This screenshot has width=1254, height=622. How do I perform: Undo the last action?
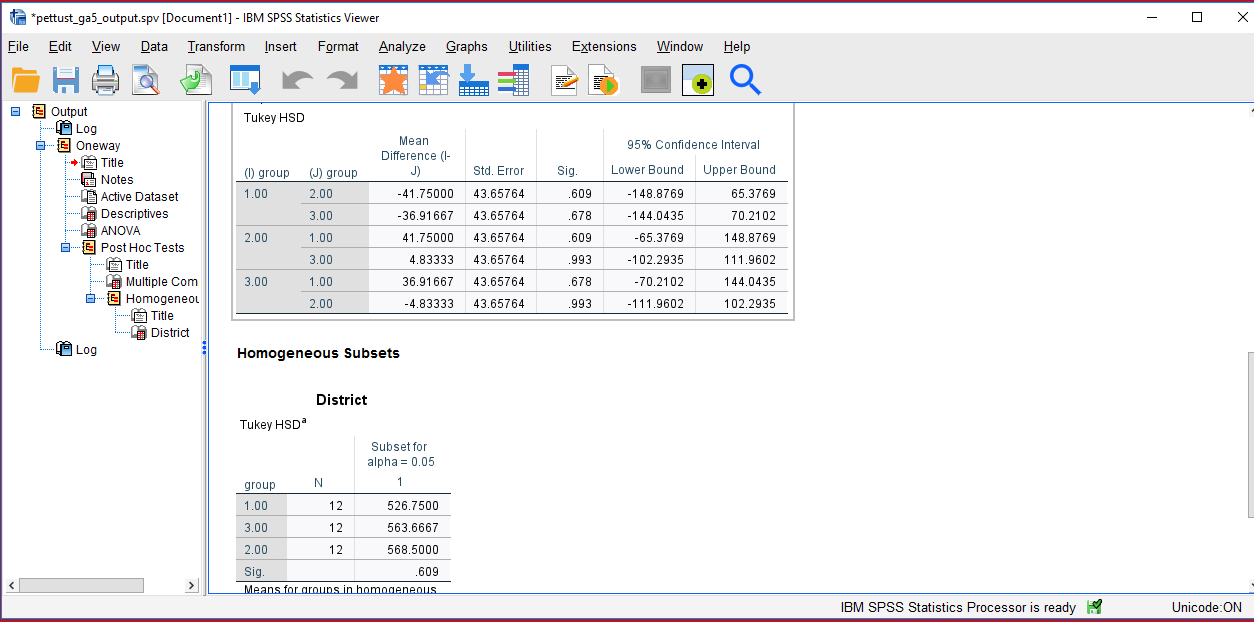pyautogui.click(x=296, y=80)
